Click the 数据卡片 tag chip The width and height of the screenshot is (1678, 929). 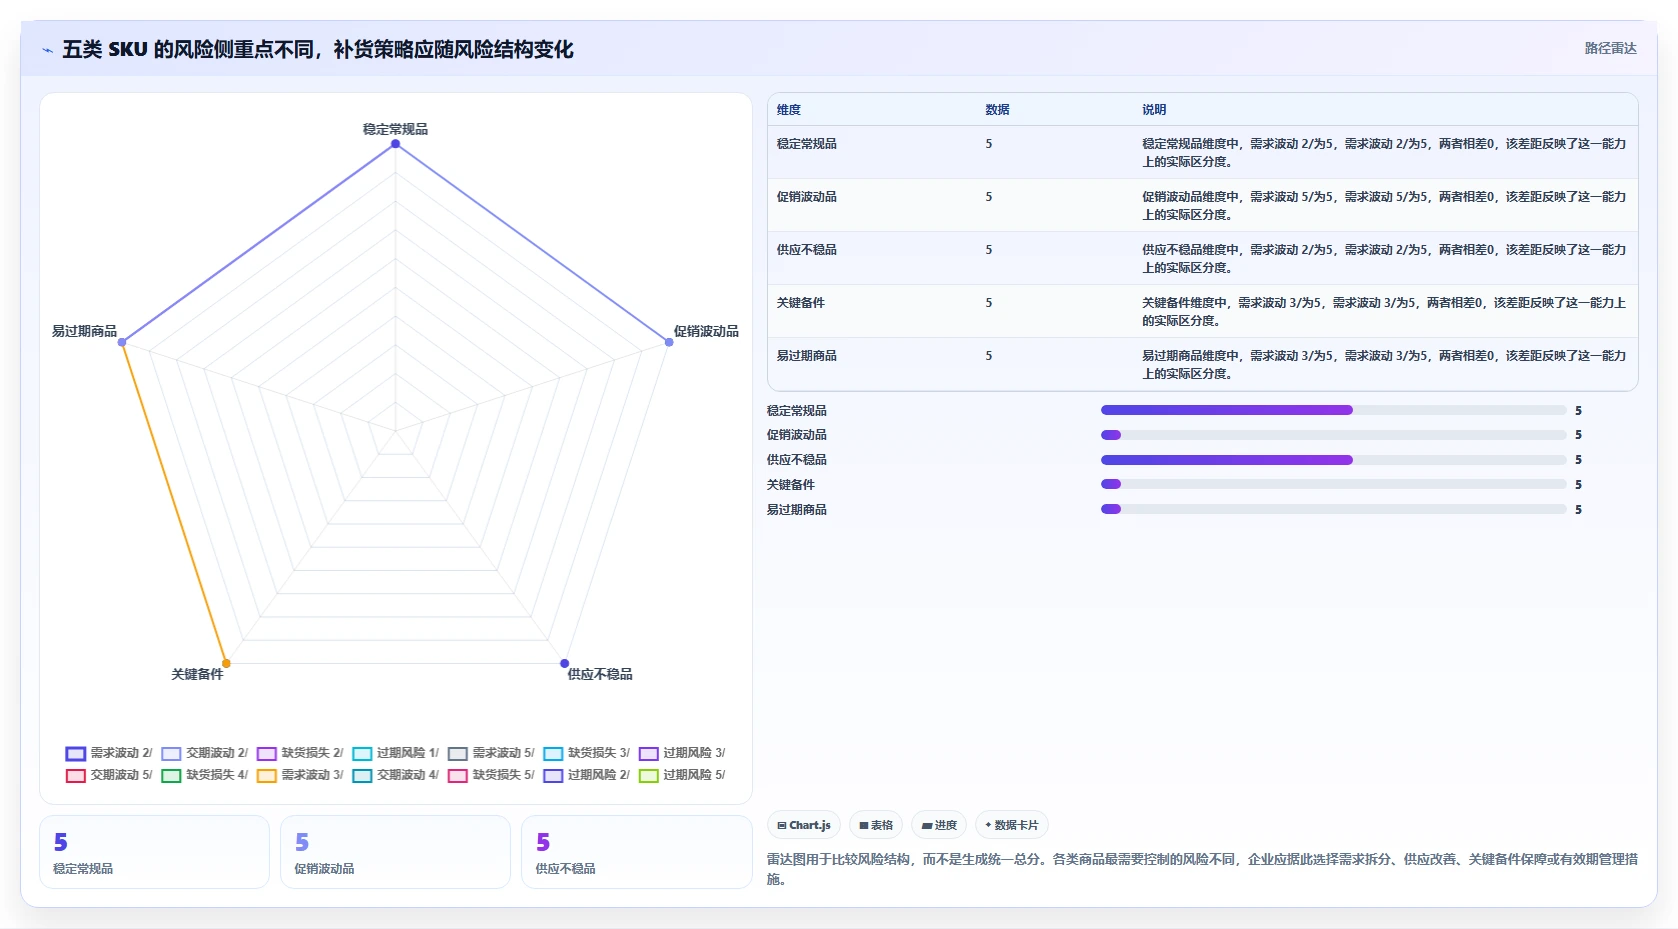pos(1011,826)
